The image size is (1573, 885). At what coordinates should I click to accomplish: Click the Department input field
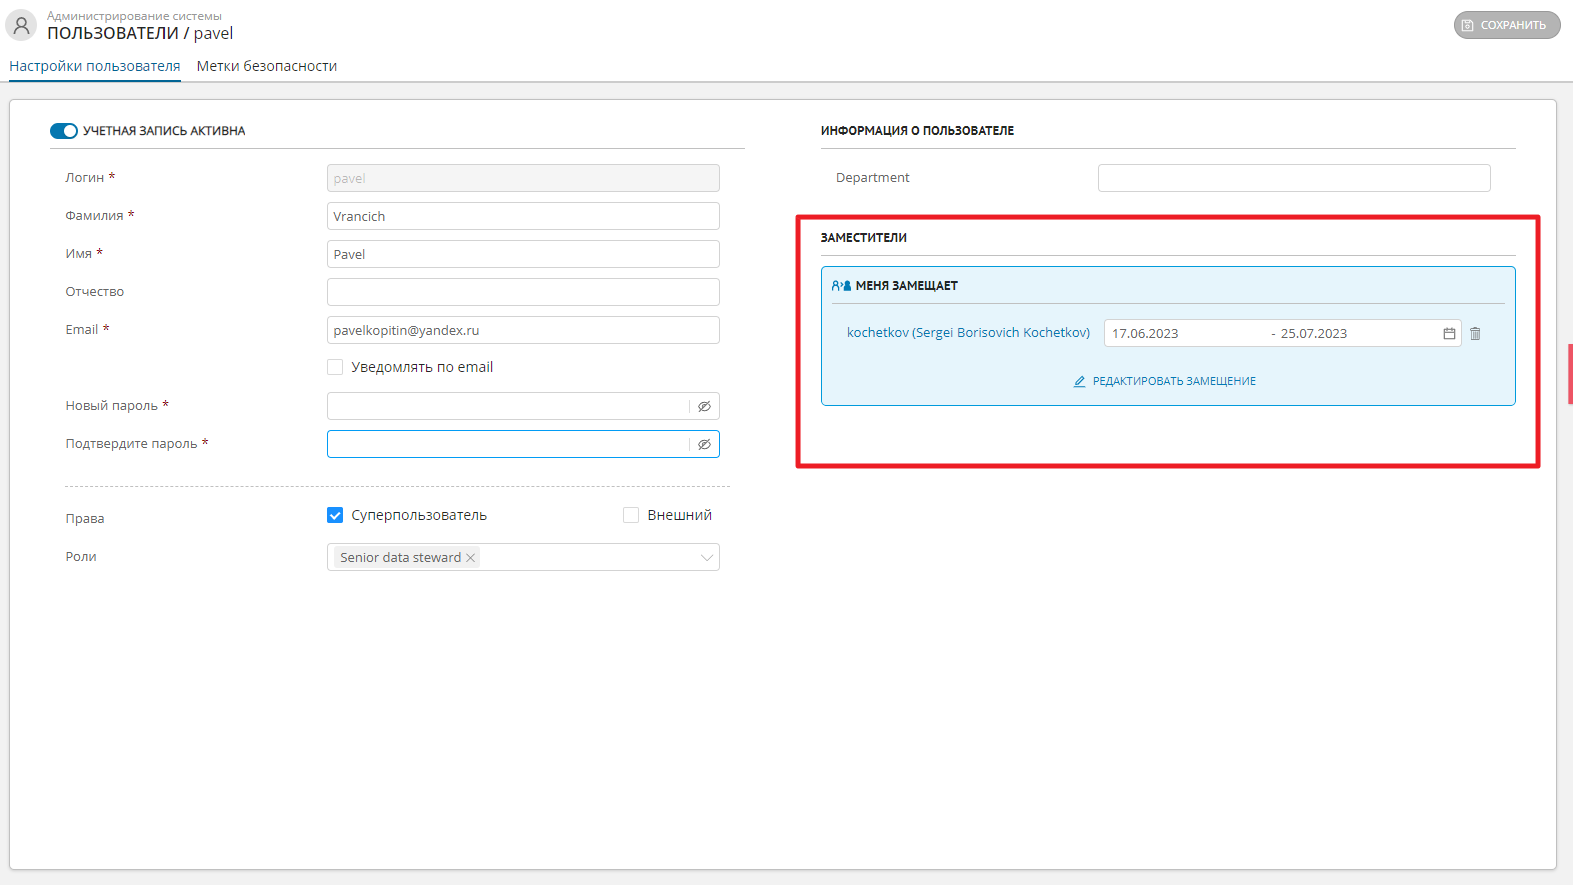click(x=1294, y=178)
